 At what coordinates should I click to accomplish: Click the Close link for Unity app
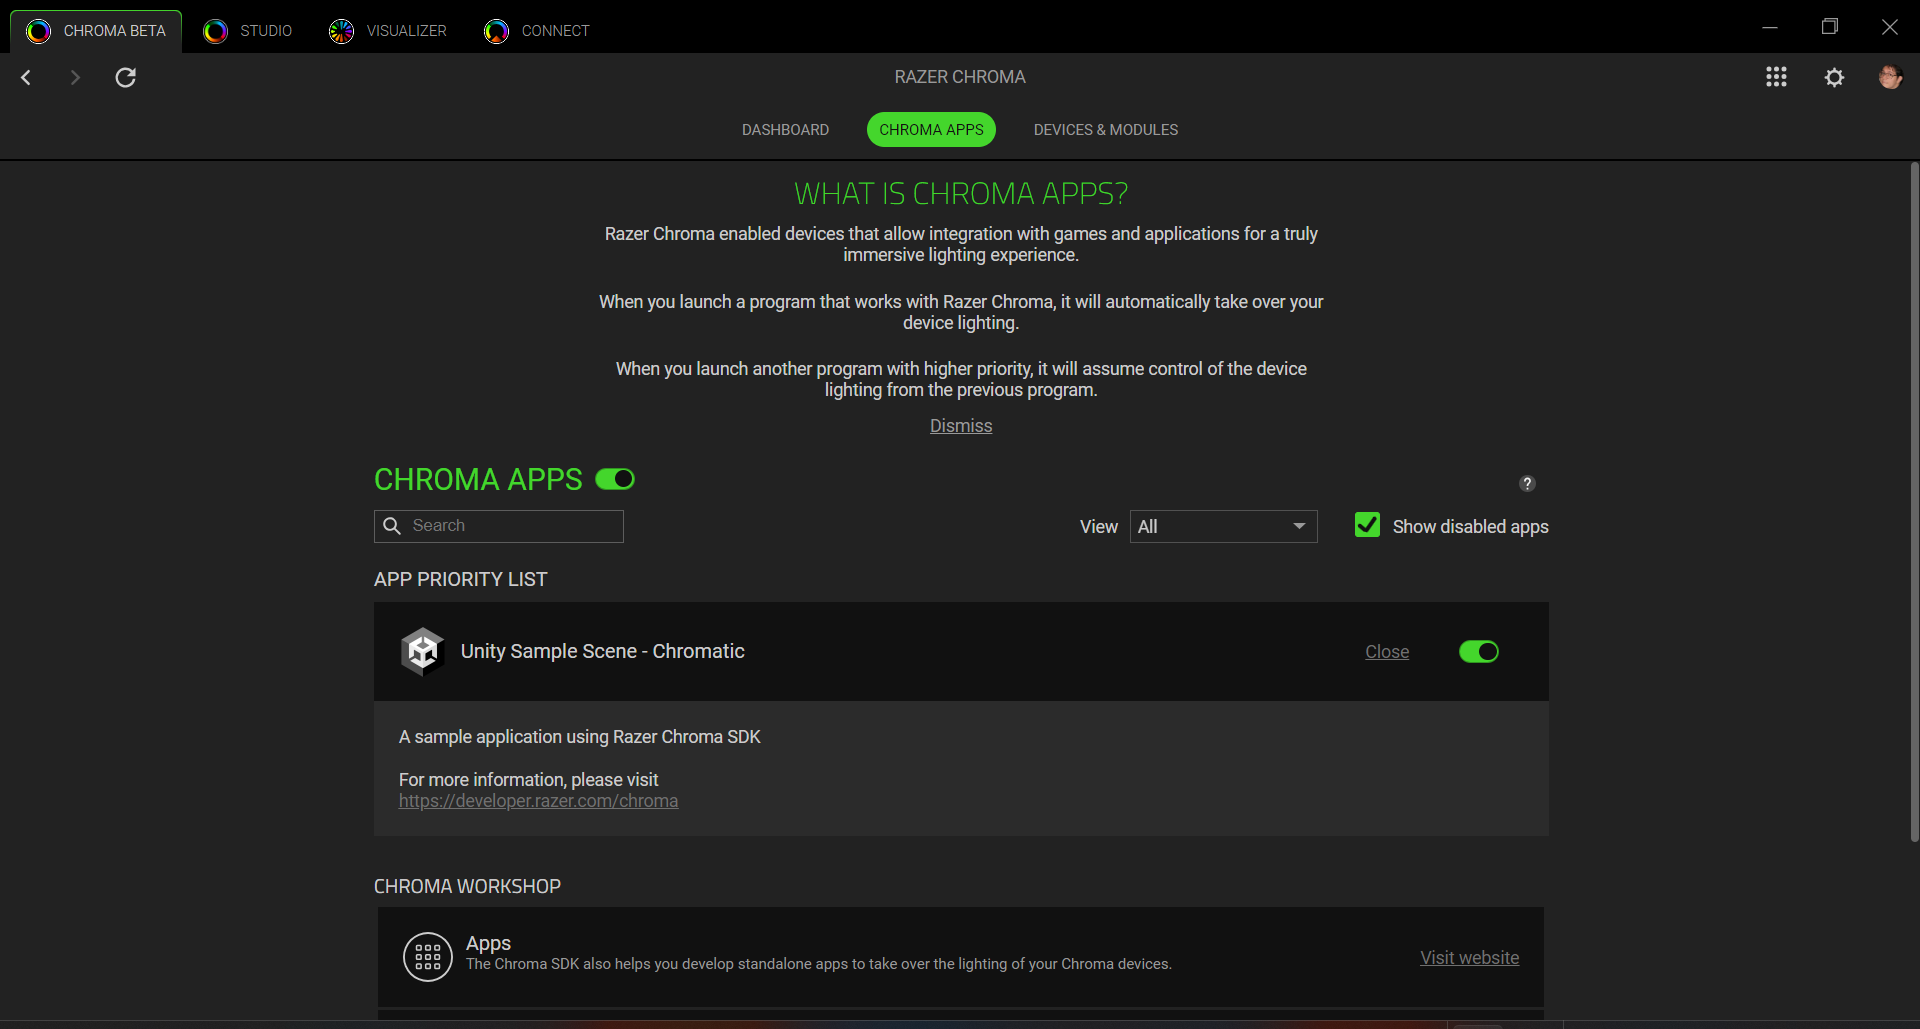[x=1386, y=652]
